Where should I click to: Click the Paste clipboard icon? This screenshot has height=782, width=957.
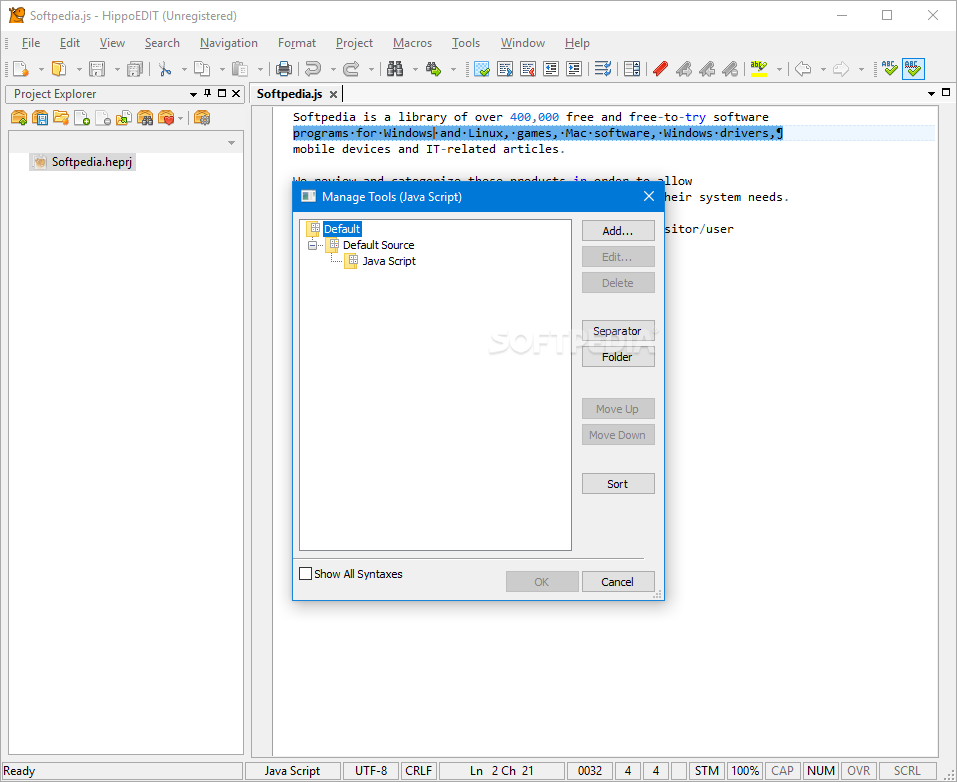click(240, 69)
